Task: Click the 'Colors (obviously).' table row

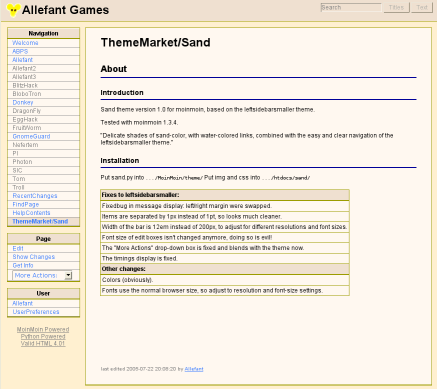Action: (x=225, y=280)
